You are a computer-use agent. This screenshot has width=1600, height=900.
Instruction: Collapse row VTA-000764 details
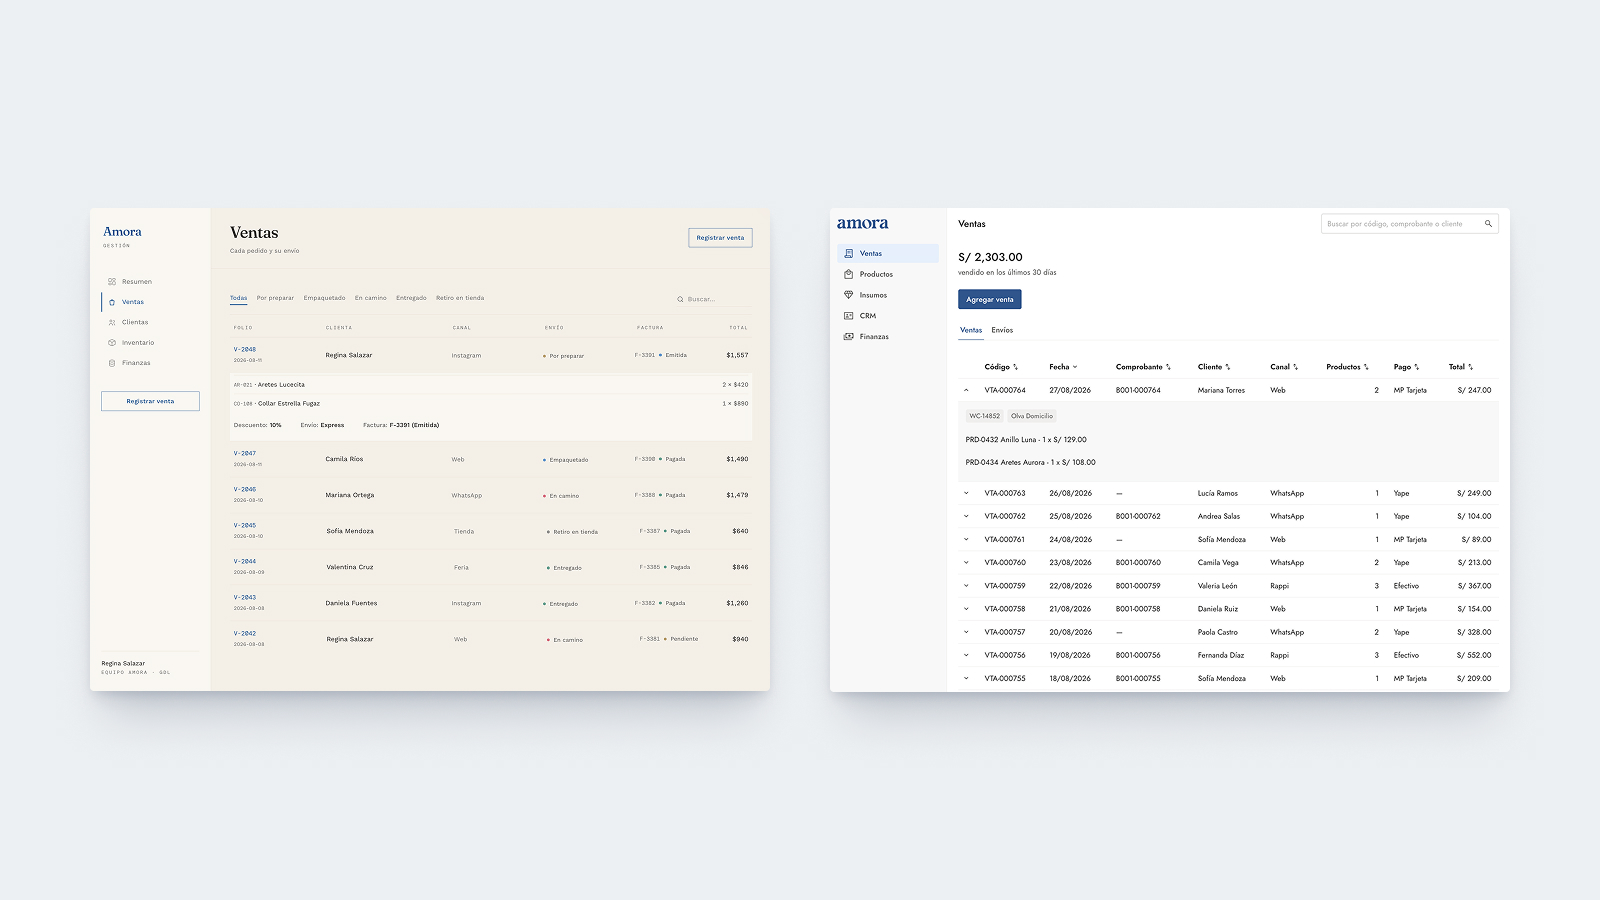pos(966,390)
